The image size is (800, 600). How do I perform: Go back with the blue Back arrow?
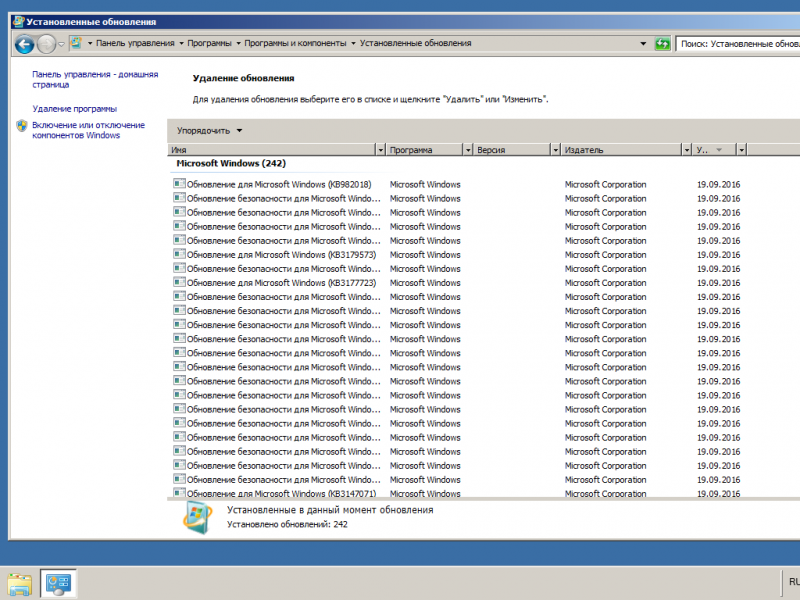pyautogui.click(x=24, y=44)
